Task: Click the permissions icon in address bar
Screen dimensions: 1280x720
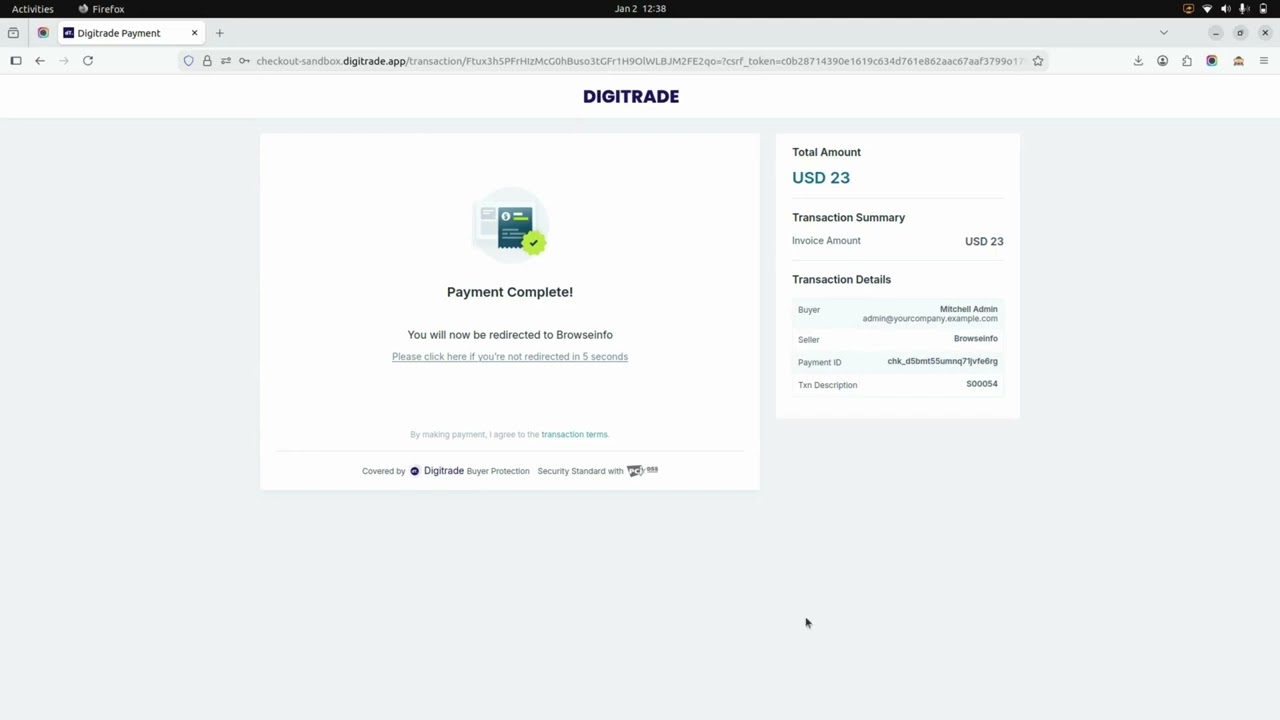Action: point(226,61)
